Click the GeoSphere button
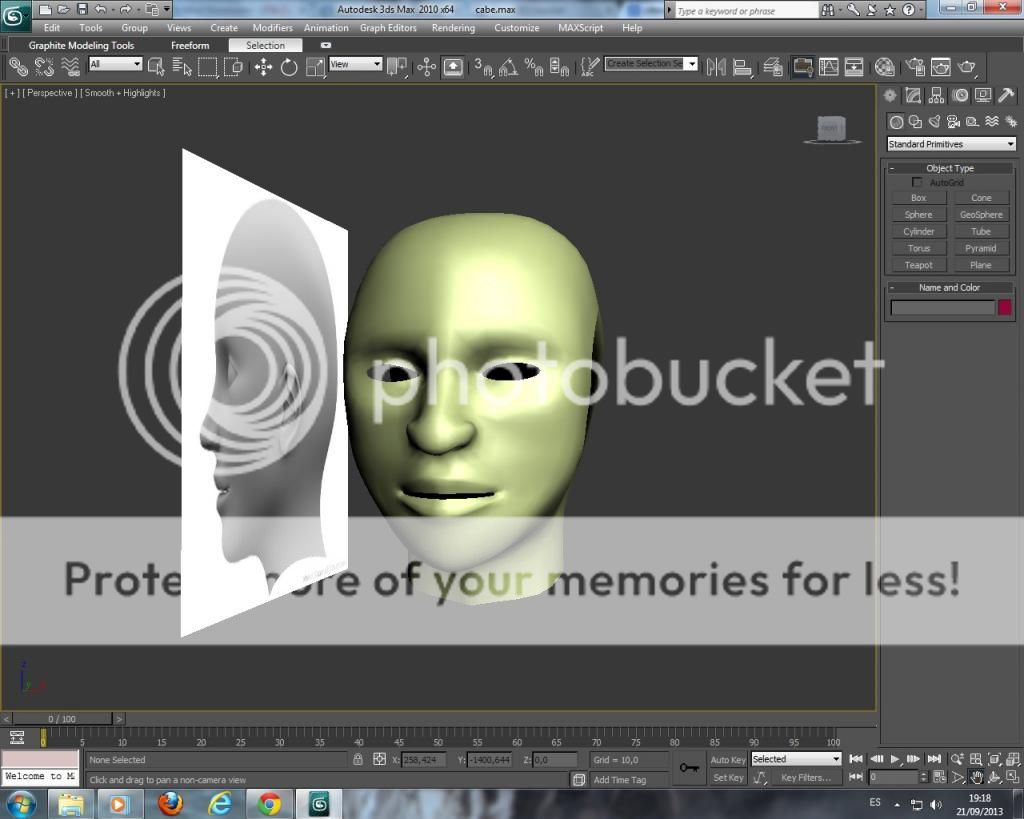This screenshot has height=819, width=1024. (980, 215)
